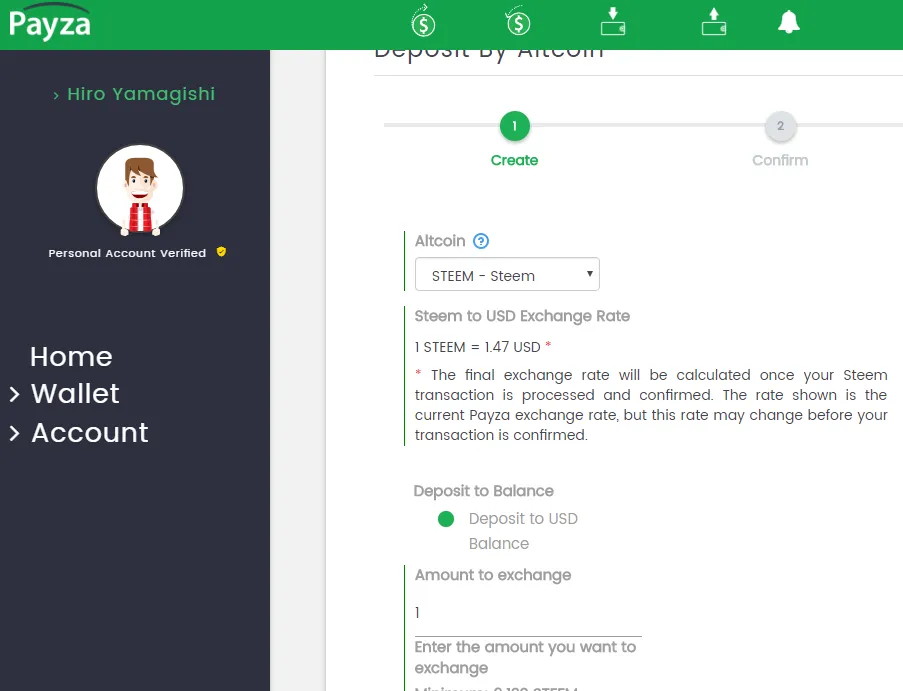
Task: Click the Amount to exchange label
Action: pyautogui.click(x=493, y=575)
